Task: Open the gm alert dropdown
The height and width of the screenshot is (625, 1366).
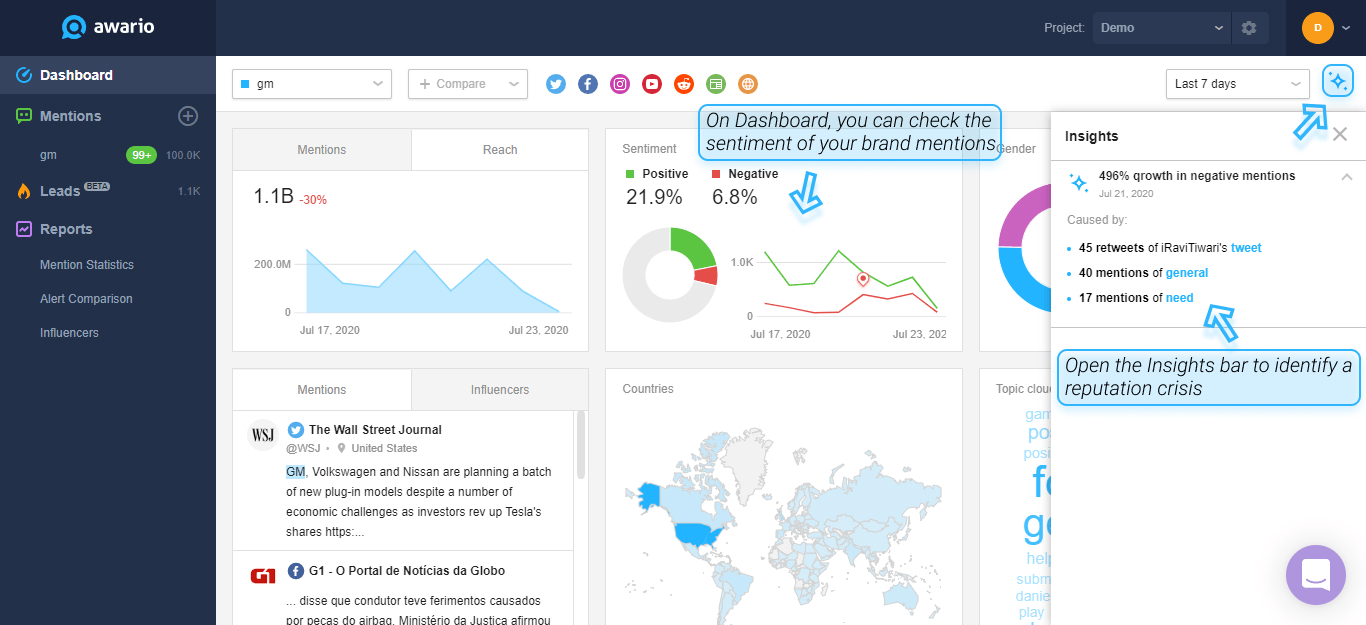Action: pos(312,84)
